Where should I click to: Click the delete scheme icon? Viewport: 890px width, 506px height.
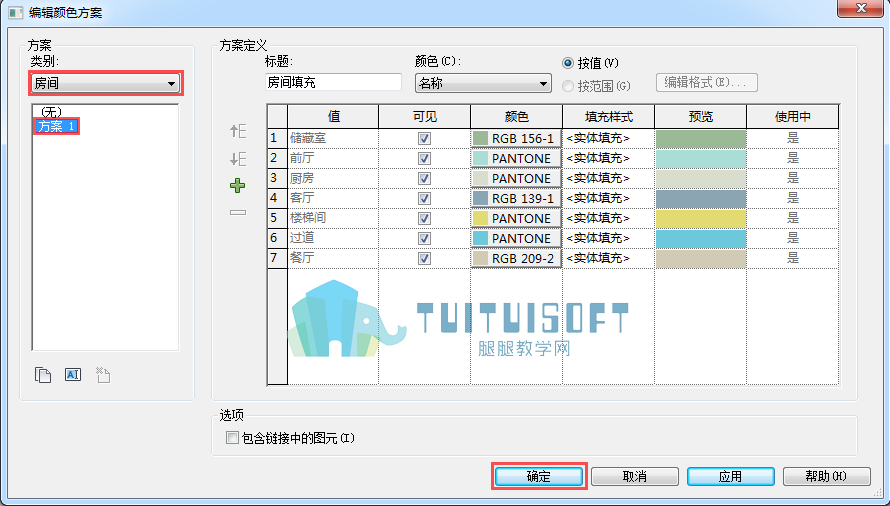[103, 375]
